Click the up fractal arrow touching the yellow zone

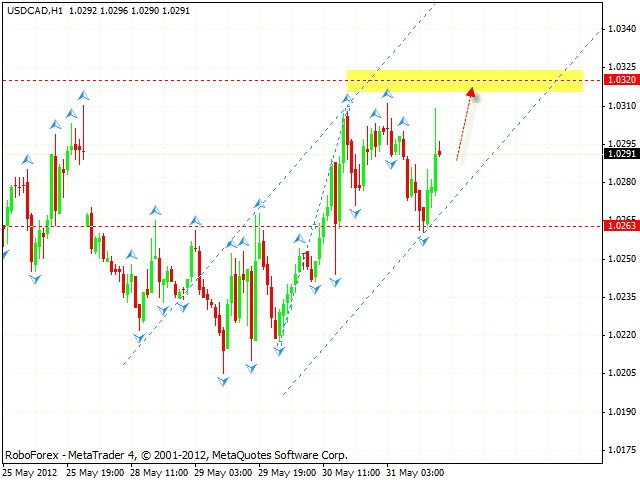pos(348,99)
